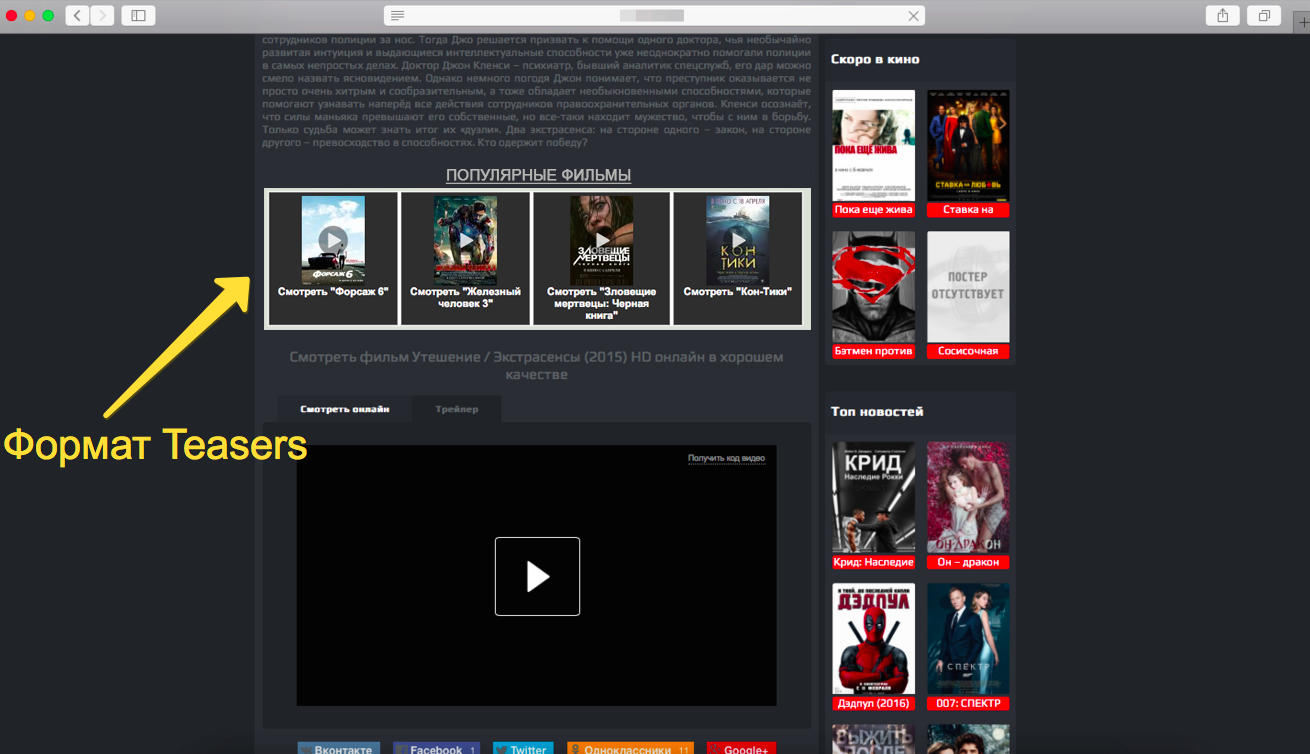The width and height of the screenshot is (1310, 754).
Task: Click the Скоро в кино heading
Action: (875, 60)
